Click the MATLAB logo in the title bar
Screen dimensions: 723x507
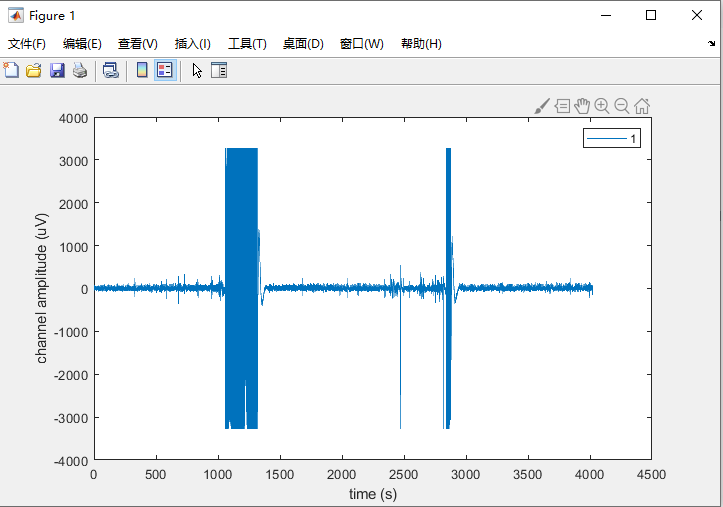pyautogui.click(x=16, y=16)
